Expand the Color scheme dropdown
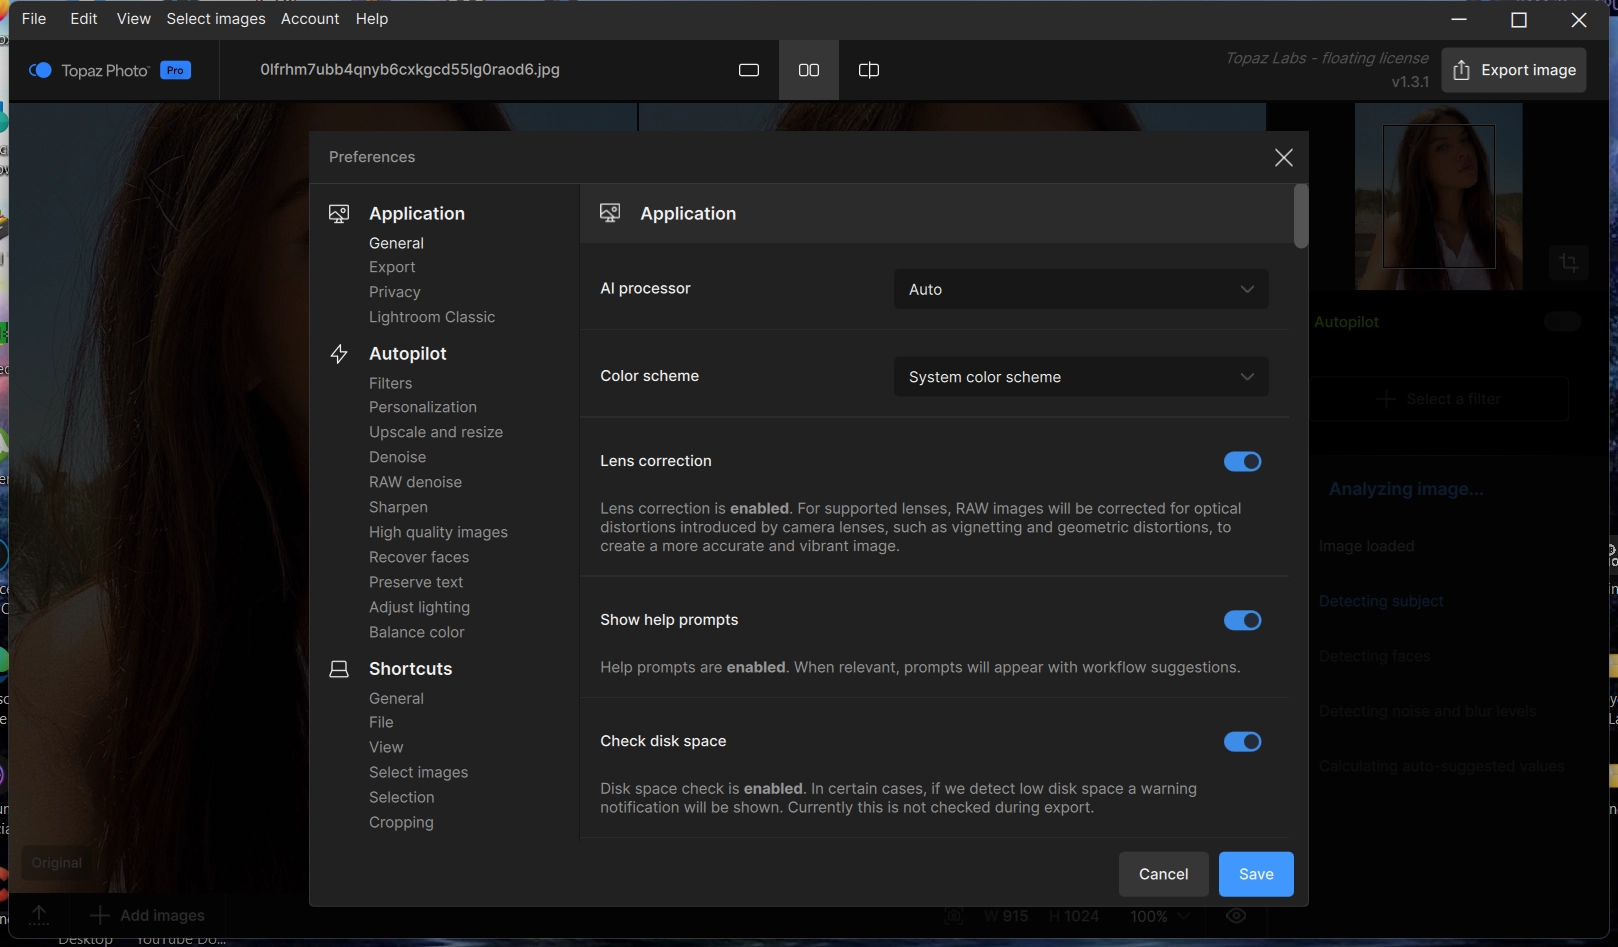 (1080, 377)
